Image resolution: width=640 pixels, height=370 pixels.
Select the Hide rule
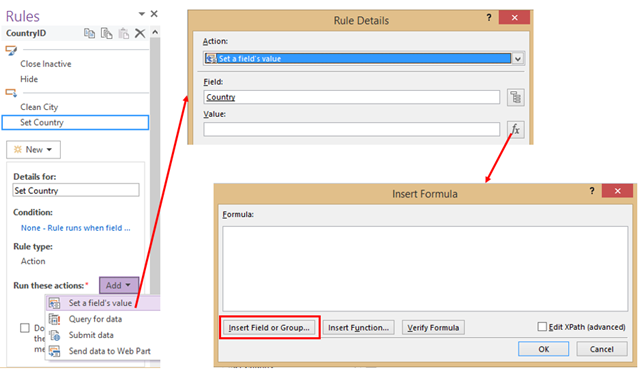click(x=29, y=79)
